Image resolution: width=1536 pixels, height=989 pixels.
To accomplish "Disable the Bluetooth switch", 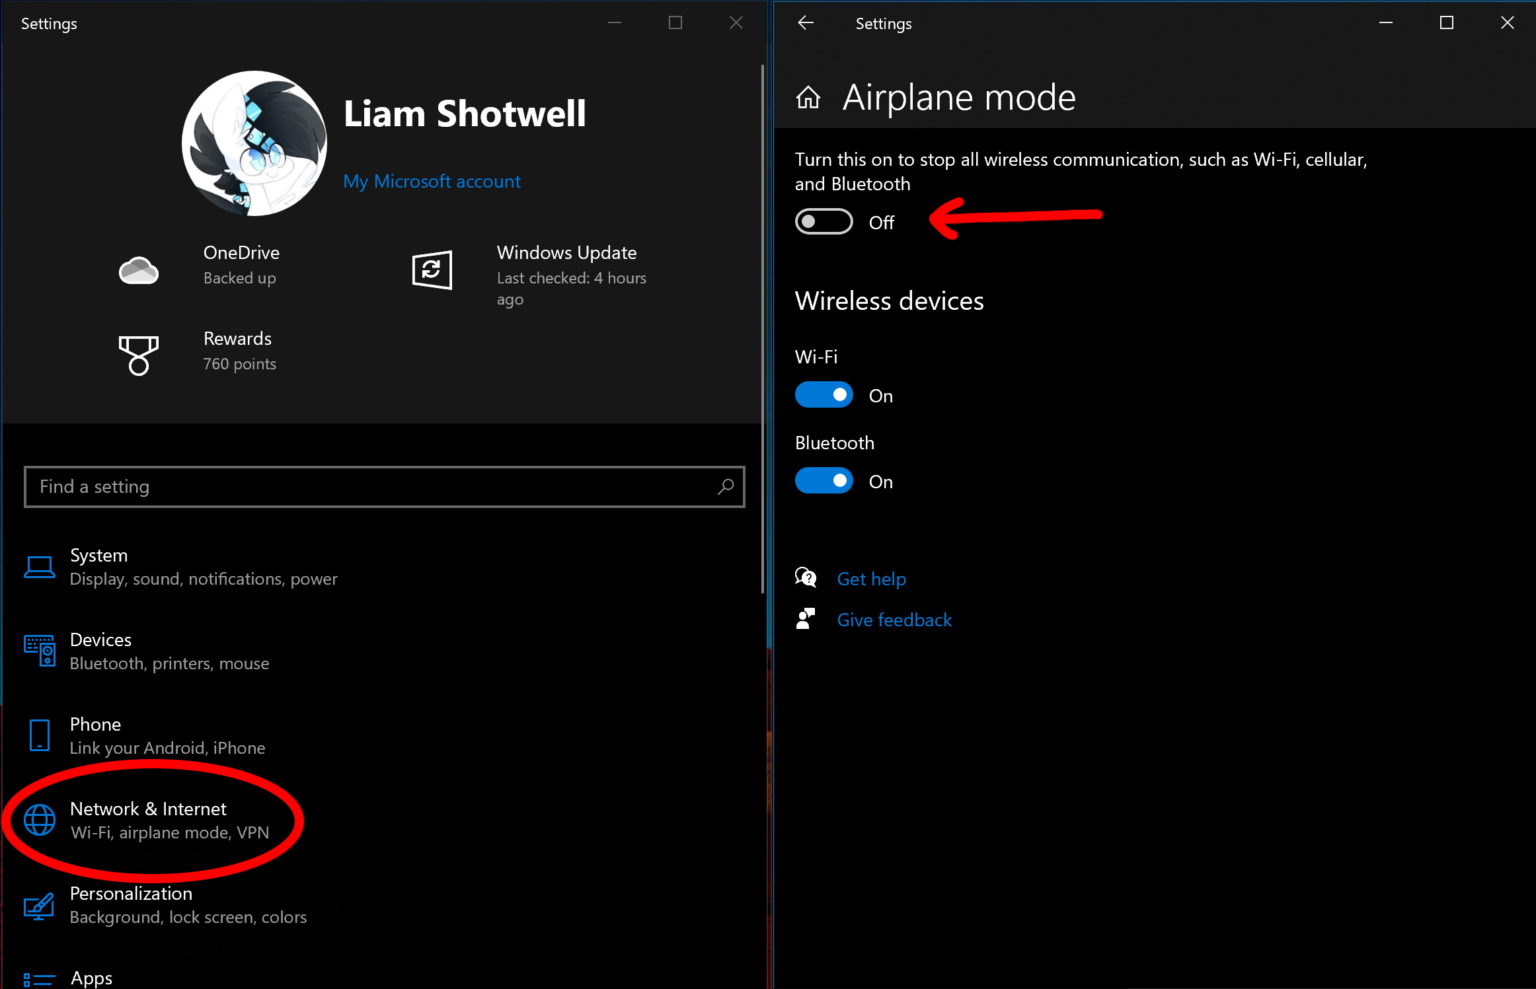I will (x=823, y=480).
